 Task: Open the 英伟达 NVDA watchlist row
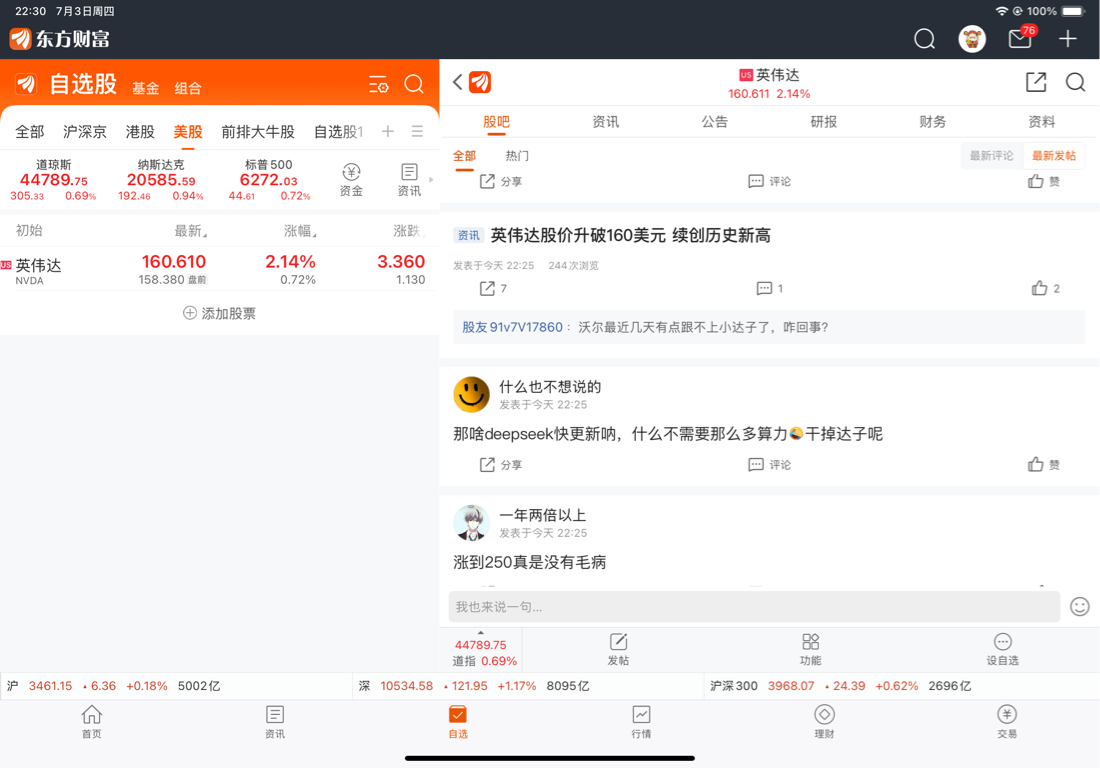[220, 269]
